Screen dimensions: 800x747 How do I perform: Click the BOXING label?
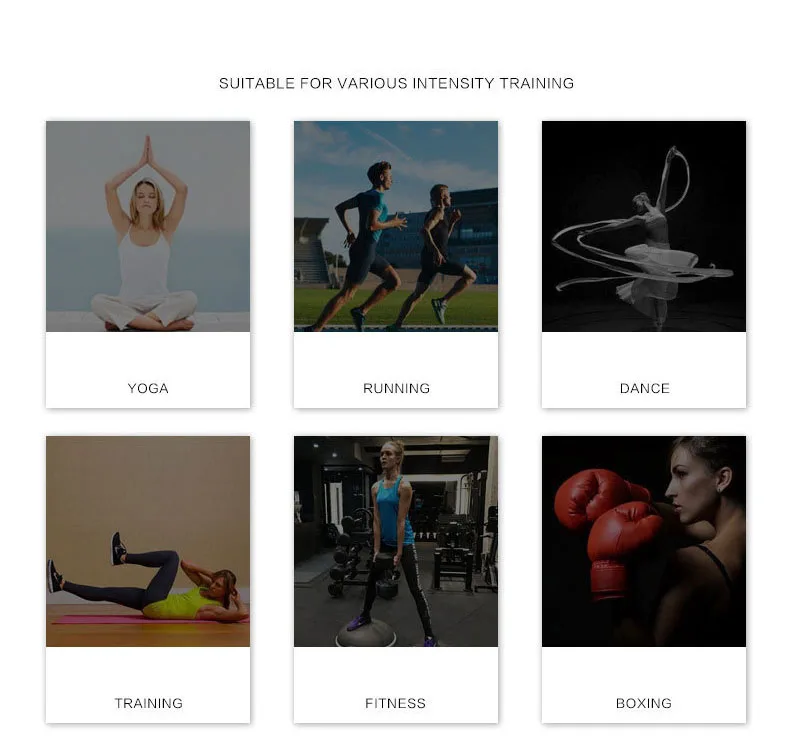[644, 703]
